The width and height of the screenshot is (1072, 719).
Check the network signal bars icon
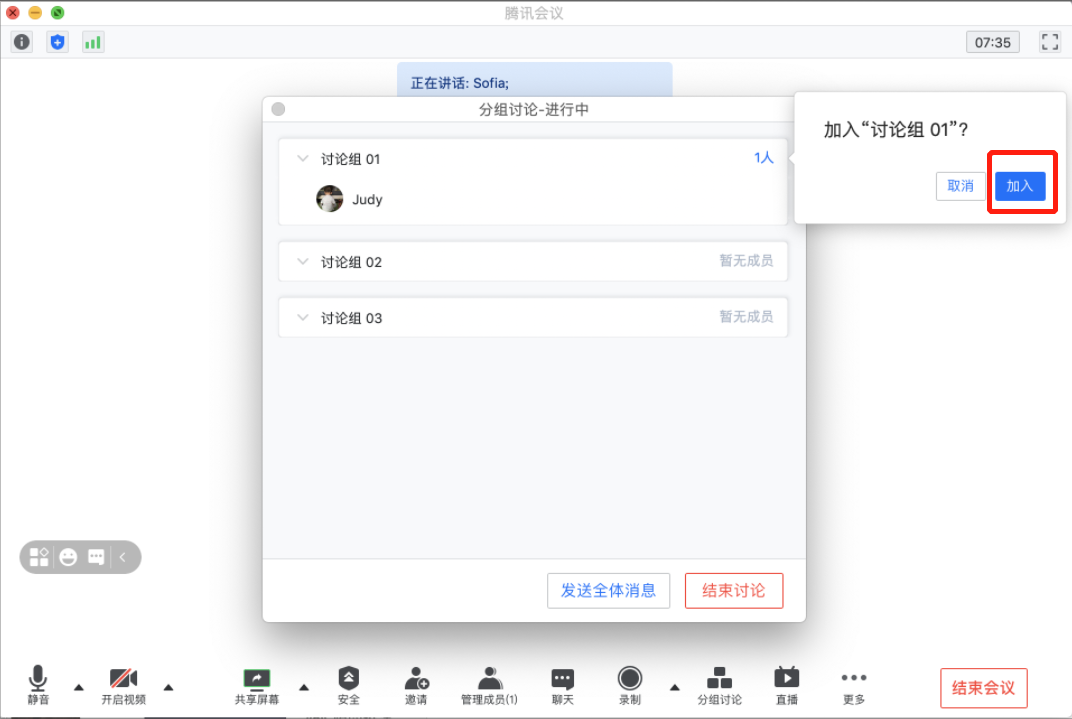pos(93,42)
